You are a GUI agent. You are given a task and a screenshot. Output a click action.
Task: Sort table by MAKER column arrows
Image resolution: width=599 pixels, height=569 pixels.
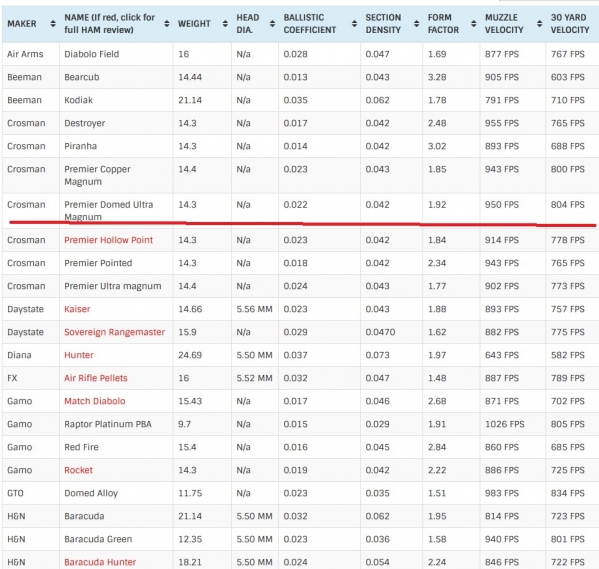click(x=53, y=24)
